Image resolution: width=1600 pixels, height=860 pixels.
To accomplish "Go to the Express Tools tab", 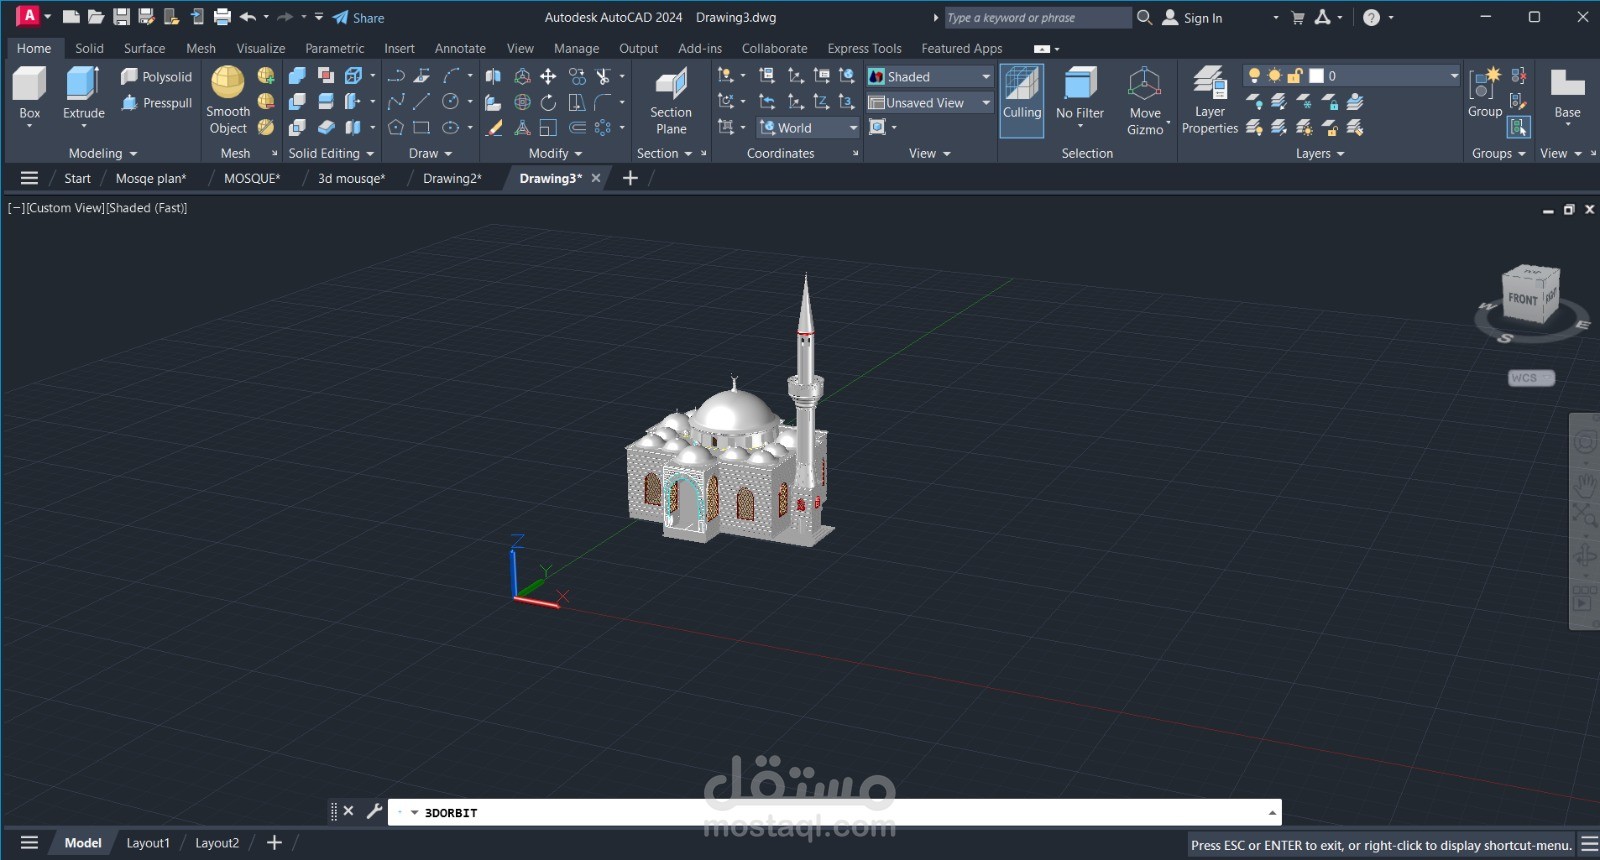I will tap(864, 48).
